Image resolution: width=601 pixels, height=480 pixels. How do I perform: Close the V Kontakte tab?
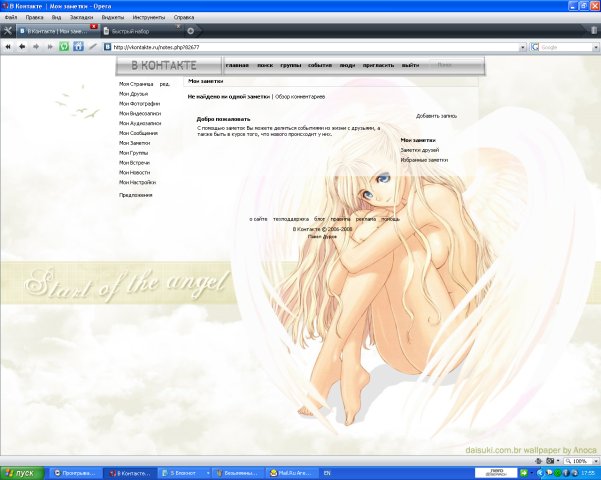click(x=94, y=26)
